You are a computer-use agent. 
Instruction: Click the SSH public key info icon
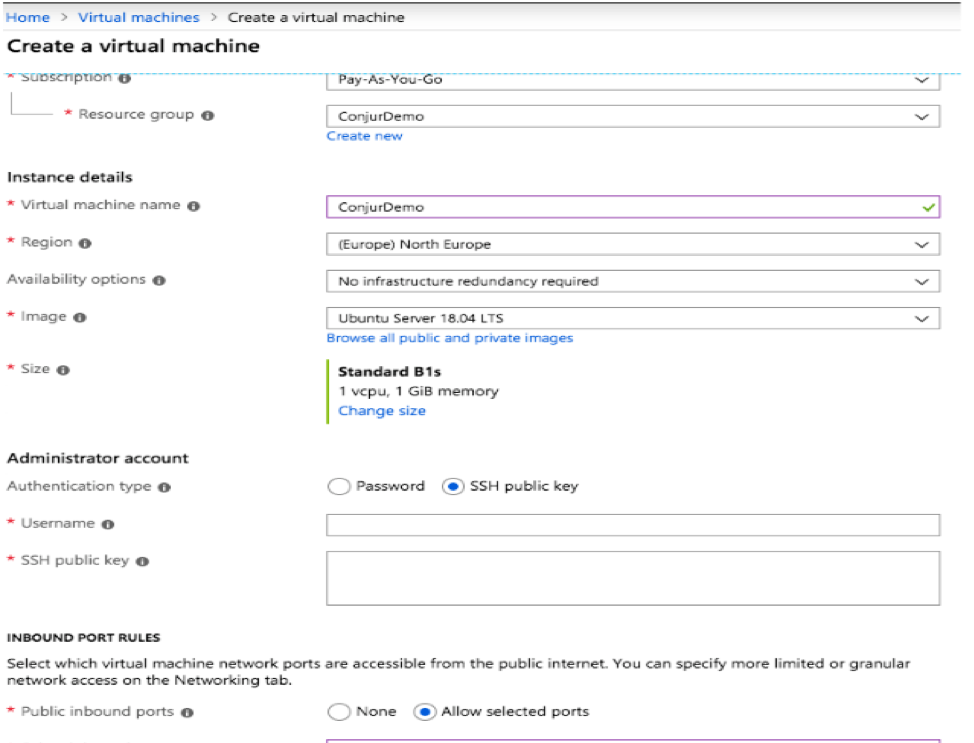[142, 561]
